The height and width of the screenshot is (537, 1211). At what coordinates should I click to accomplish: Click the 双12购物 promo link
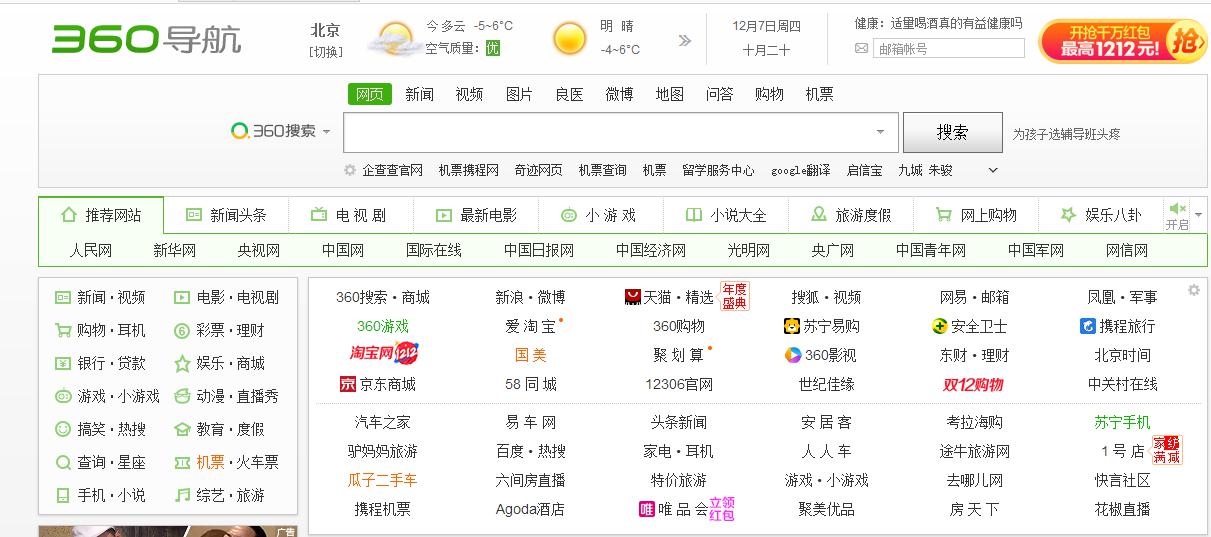(x=973, y=384)
